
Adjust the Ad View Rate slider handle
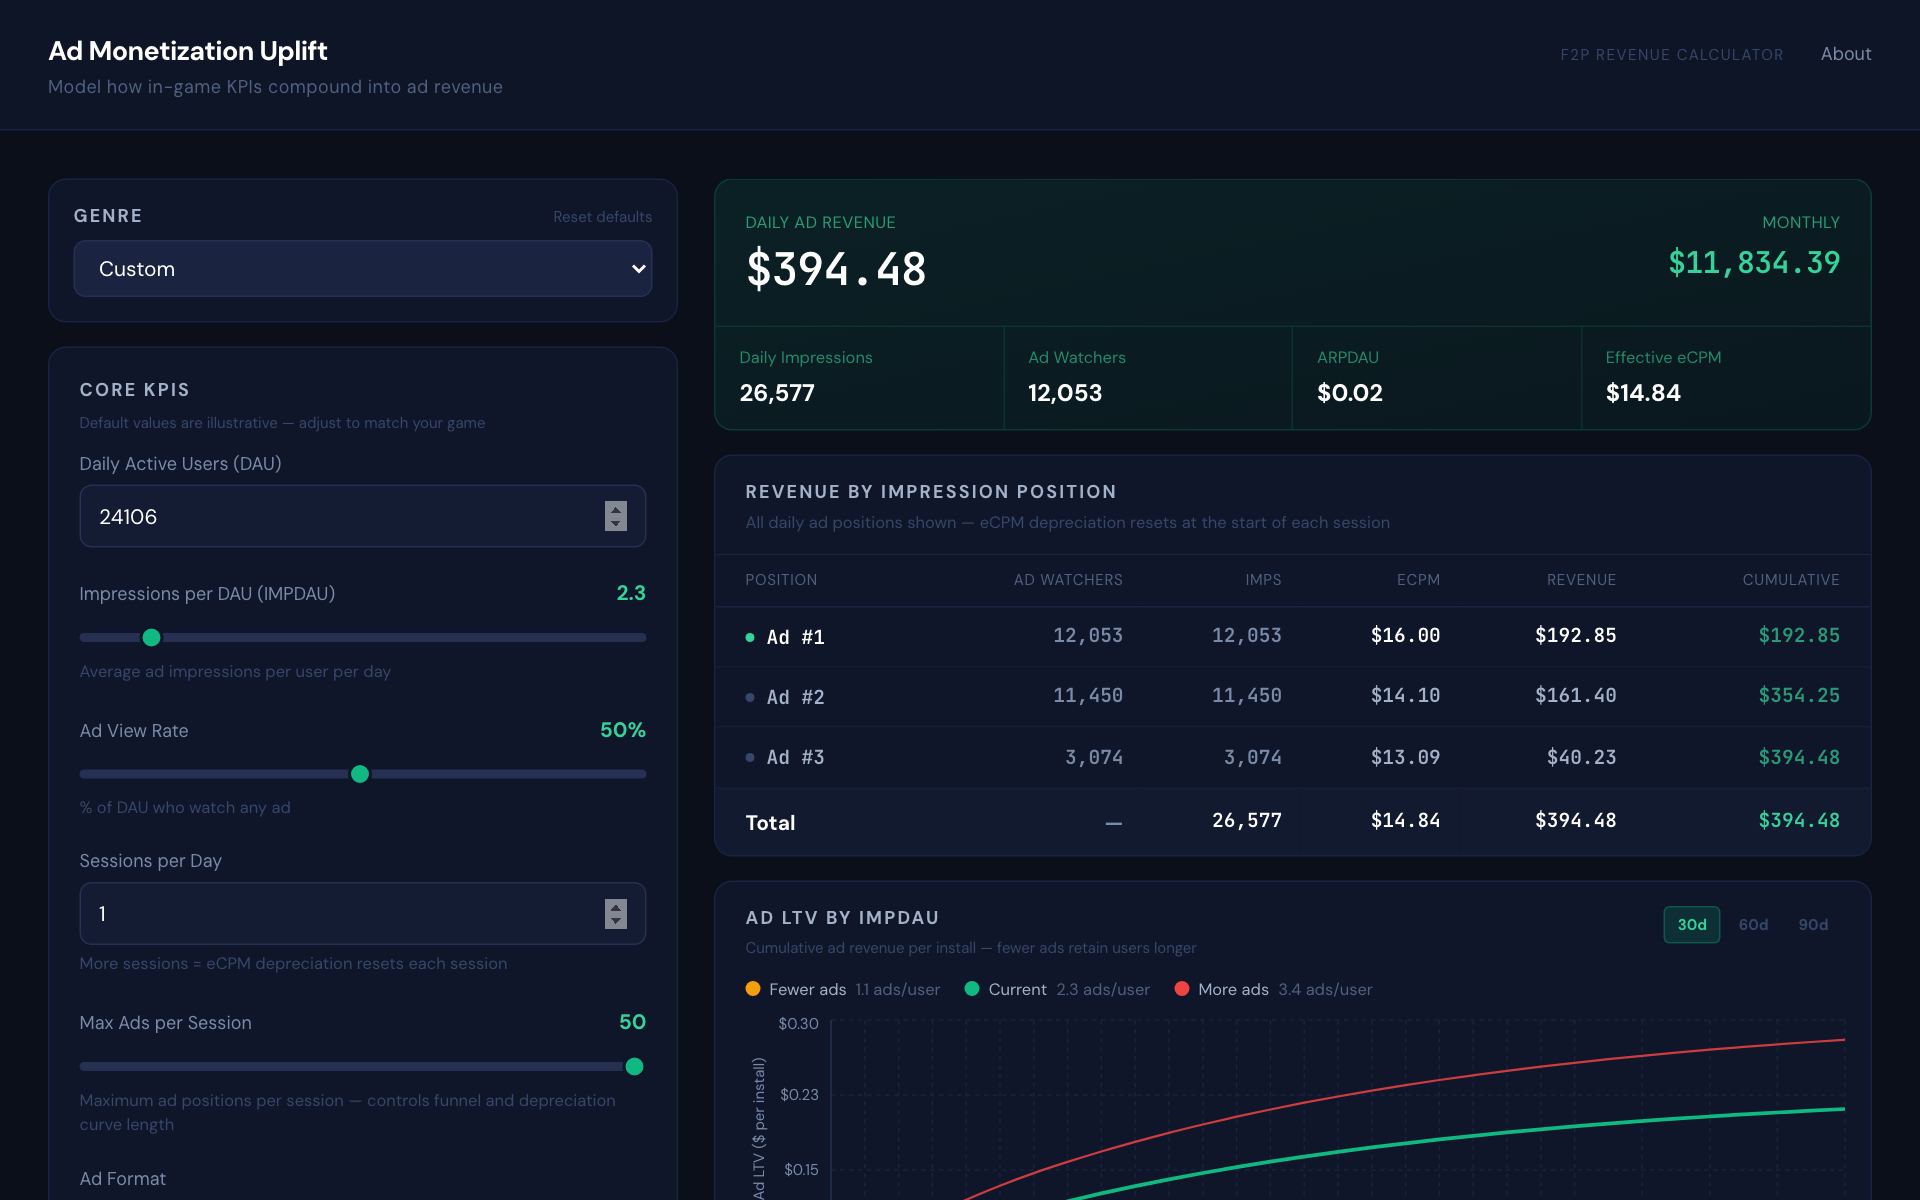360,774
